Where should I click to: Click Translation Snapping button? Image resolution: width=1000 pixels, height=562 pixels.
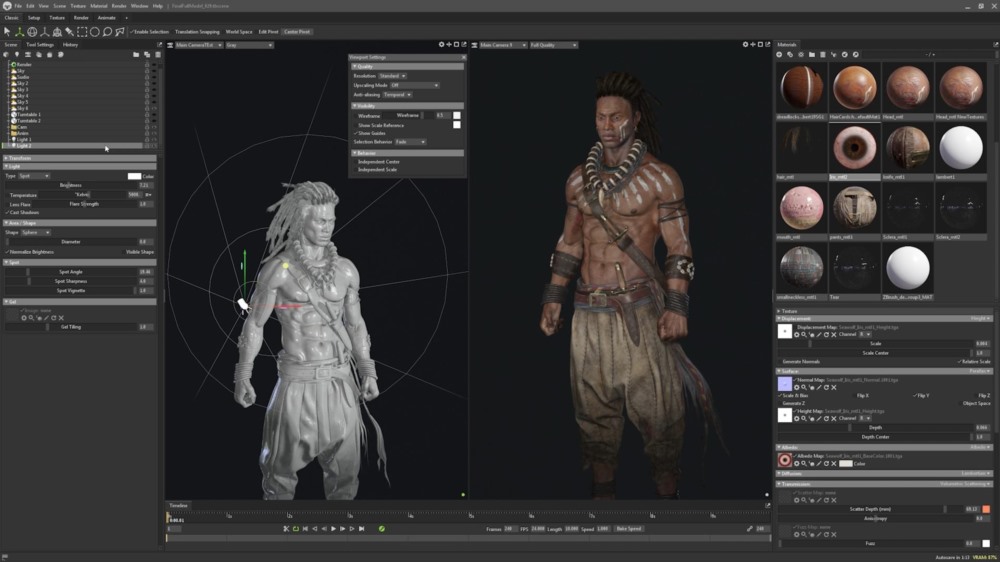[x=197, y=32]
